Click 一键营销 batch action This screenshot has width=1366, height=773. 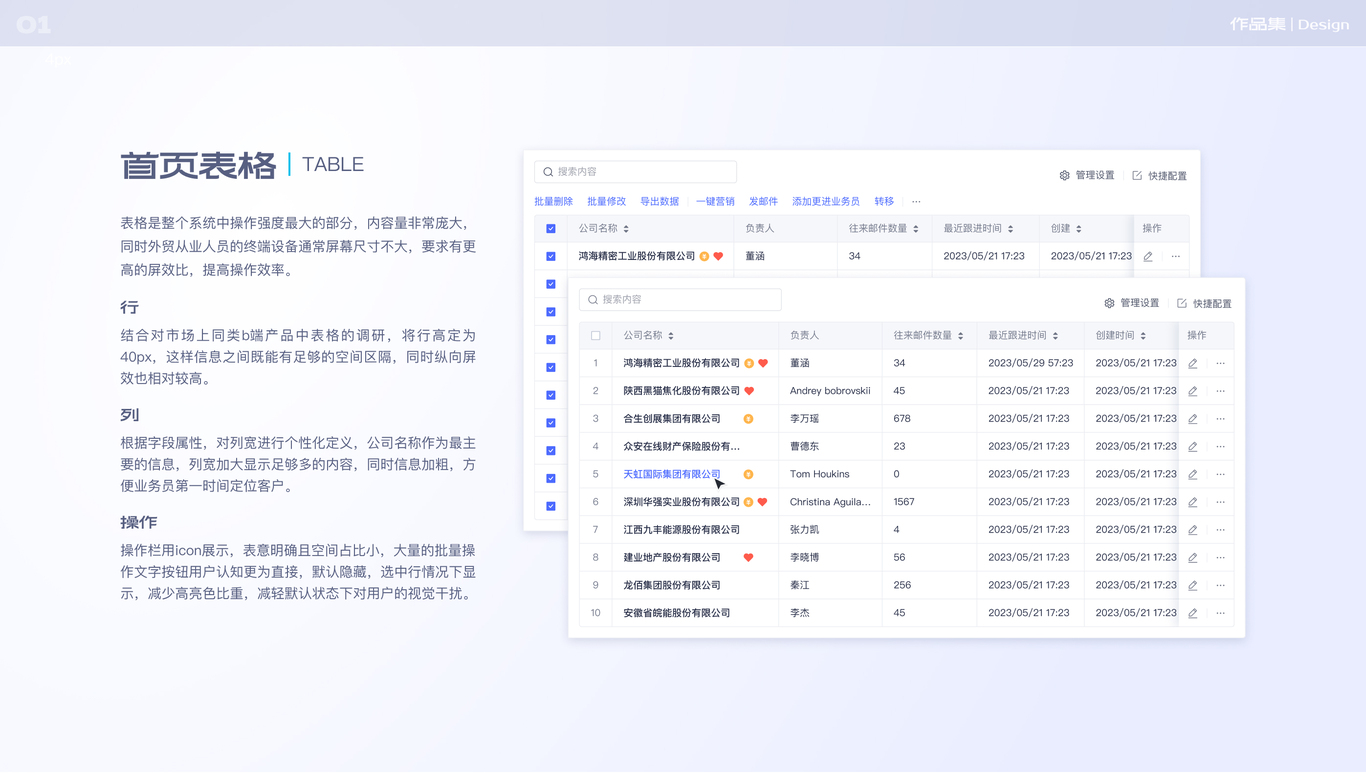point(715,202)
